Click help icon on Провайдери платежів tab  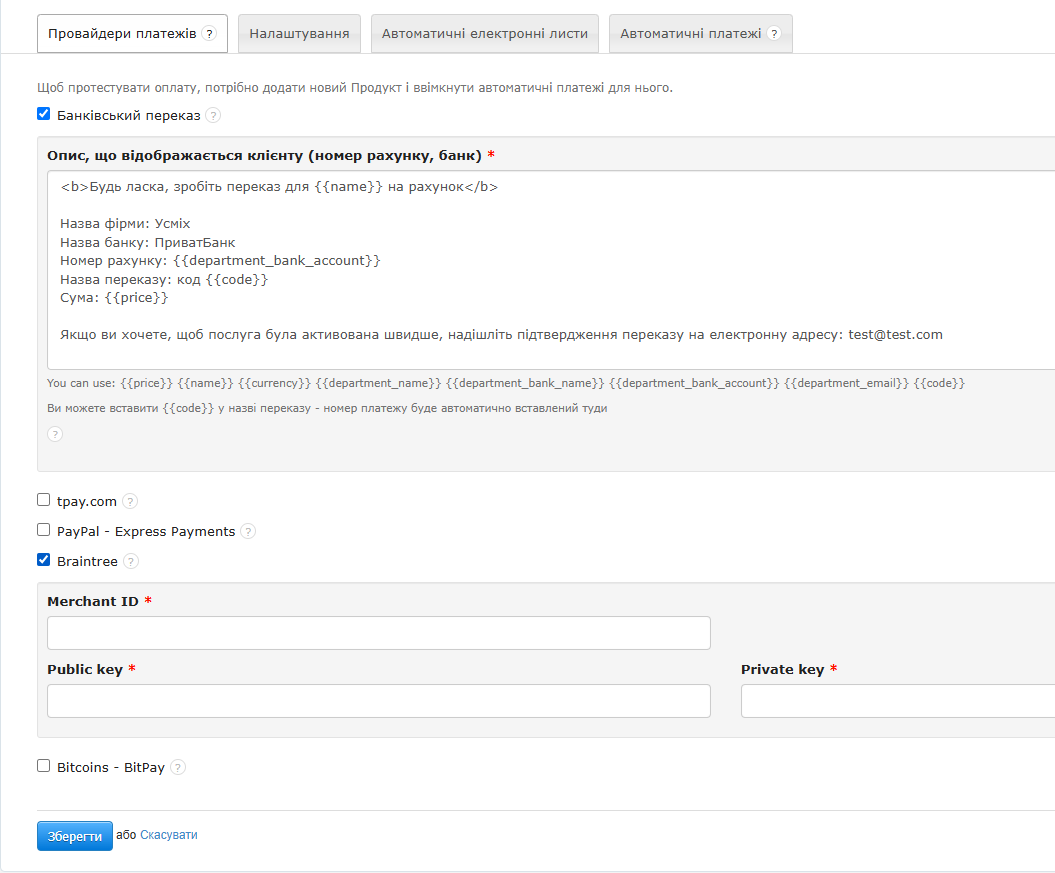click(x=209, y=33)
